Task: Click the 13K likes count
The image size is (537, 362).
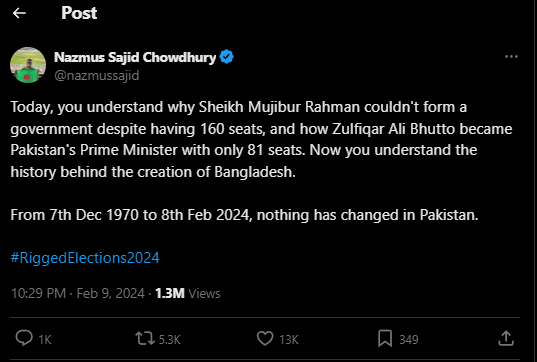Action: [289, 340]
